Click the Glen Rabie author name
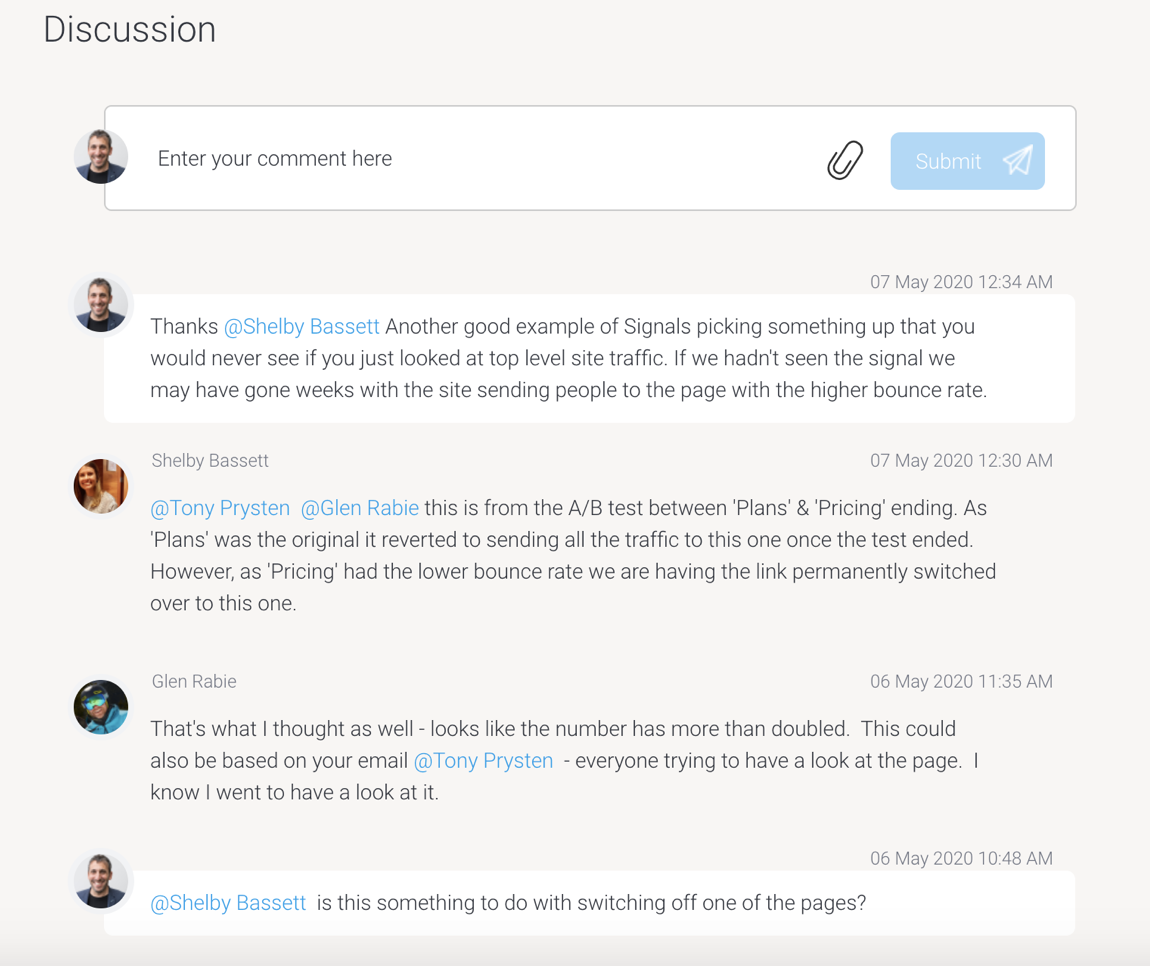The height and width of the screenshot is (966, 1150). [194, 682]
